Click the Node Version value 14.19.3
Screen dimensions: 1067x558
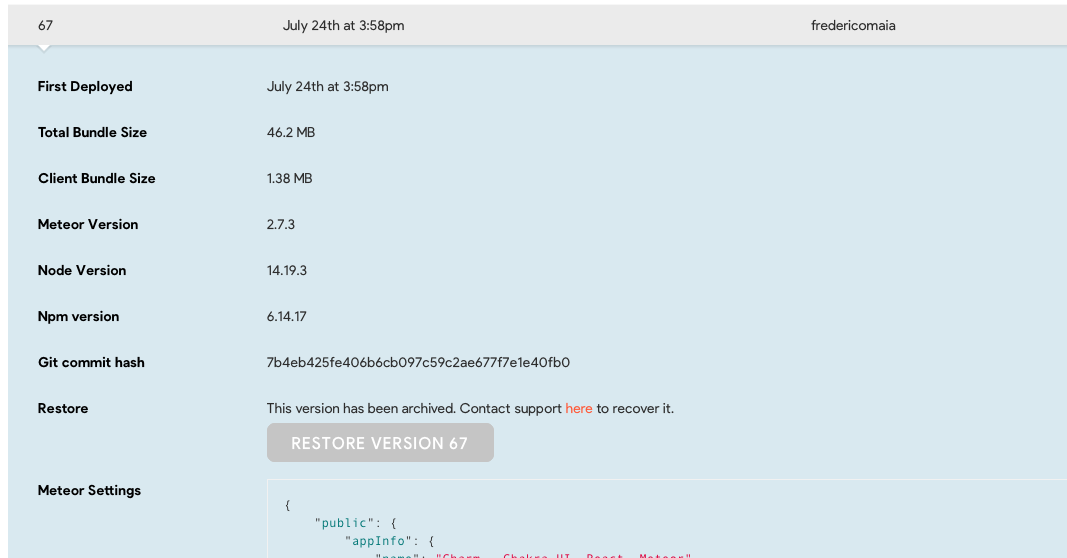[286, 271]
